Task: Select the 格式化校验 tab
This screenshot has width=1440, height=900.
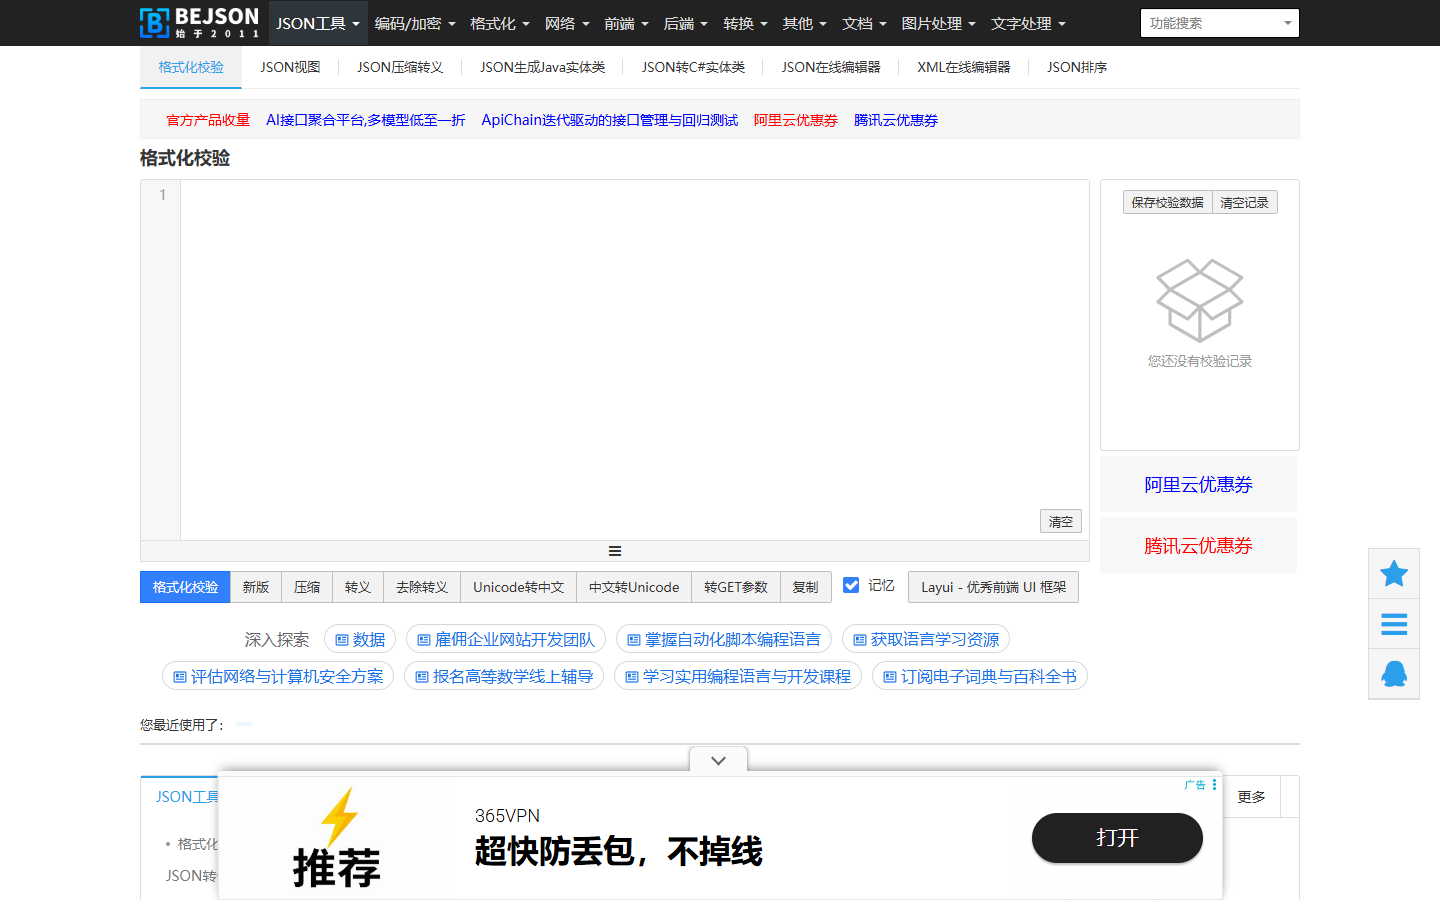Action: click(191, 67)
